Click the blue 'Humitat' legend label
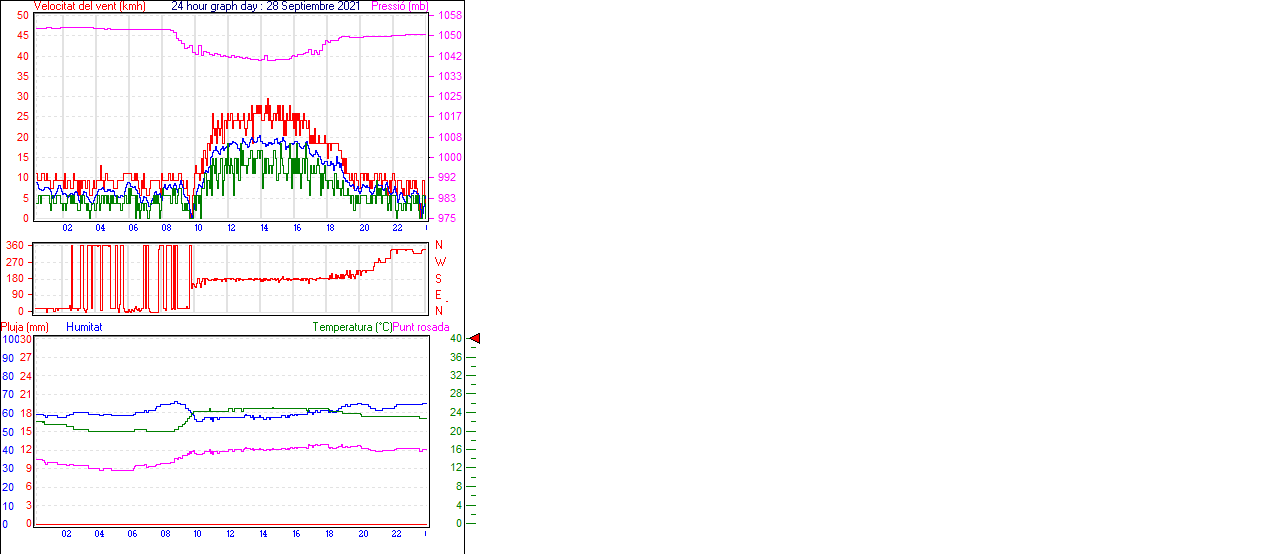Image resolution: width=1280 pixels, height=554 pixels. point(84,327)
